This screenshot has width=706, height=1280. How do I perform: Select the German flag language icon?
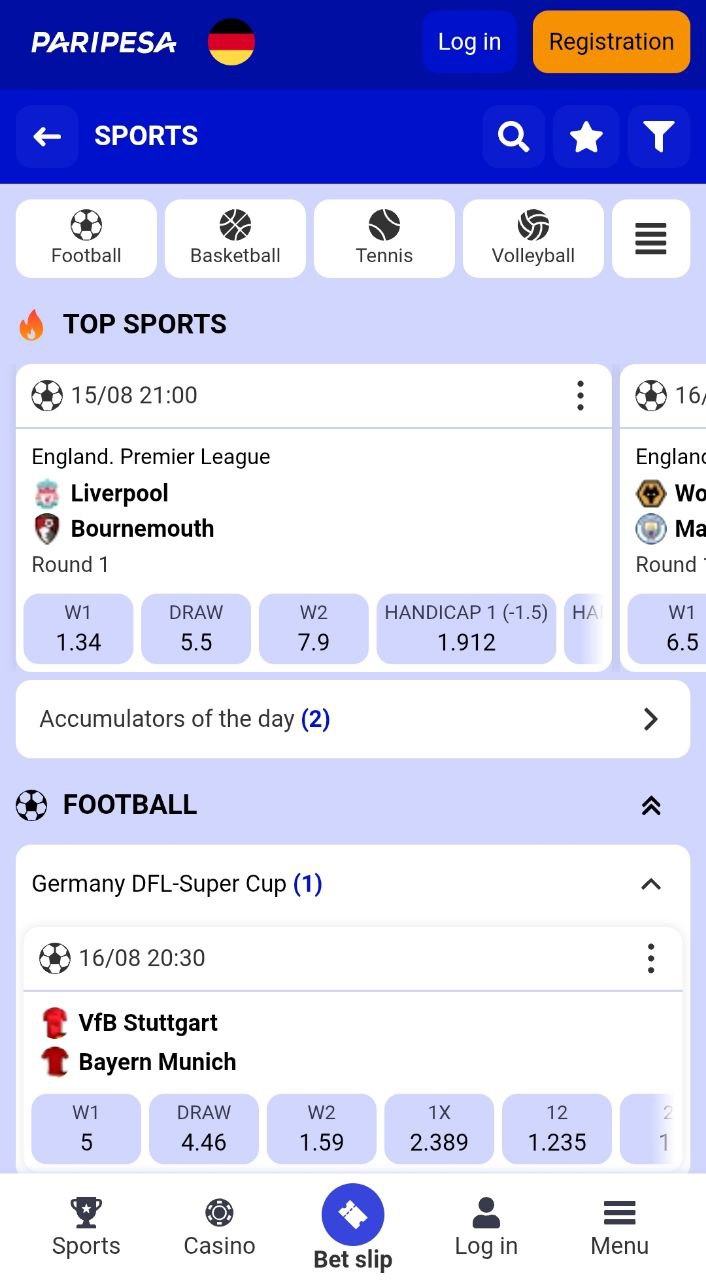point(231,42)
